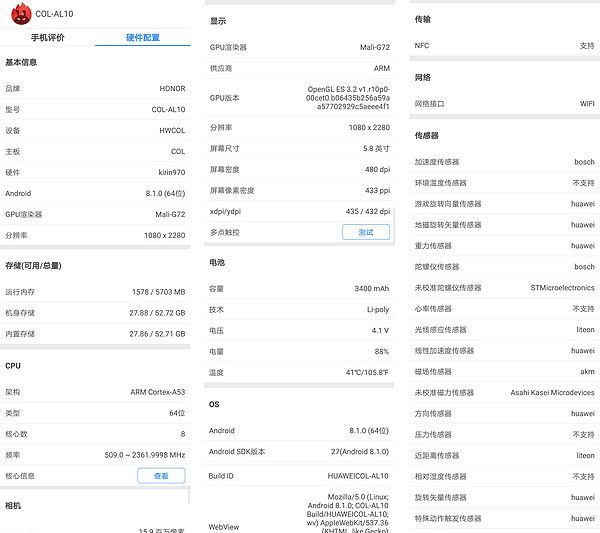Click the 核心数 row label
The width and height of the screenshot is (600, 533).
coord(16,434)
